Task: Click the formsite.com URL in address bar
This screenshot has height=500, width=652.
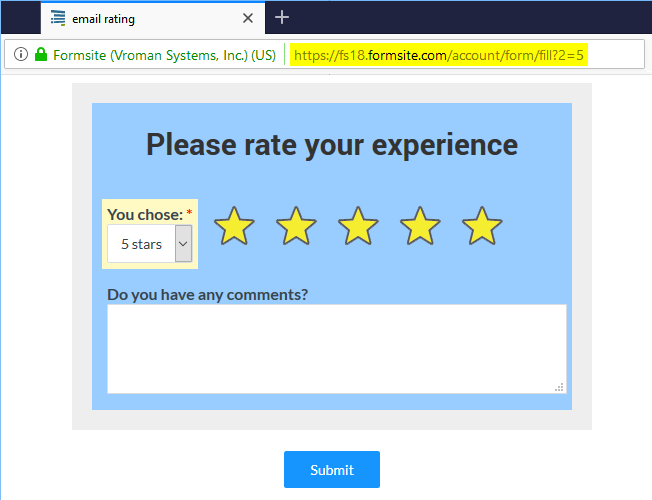Action: tap(439, 55)
